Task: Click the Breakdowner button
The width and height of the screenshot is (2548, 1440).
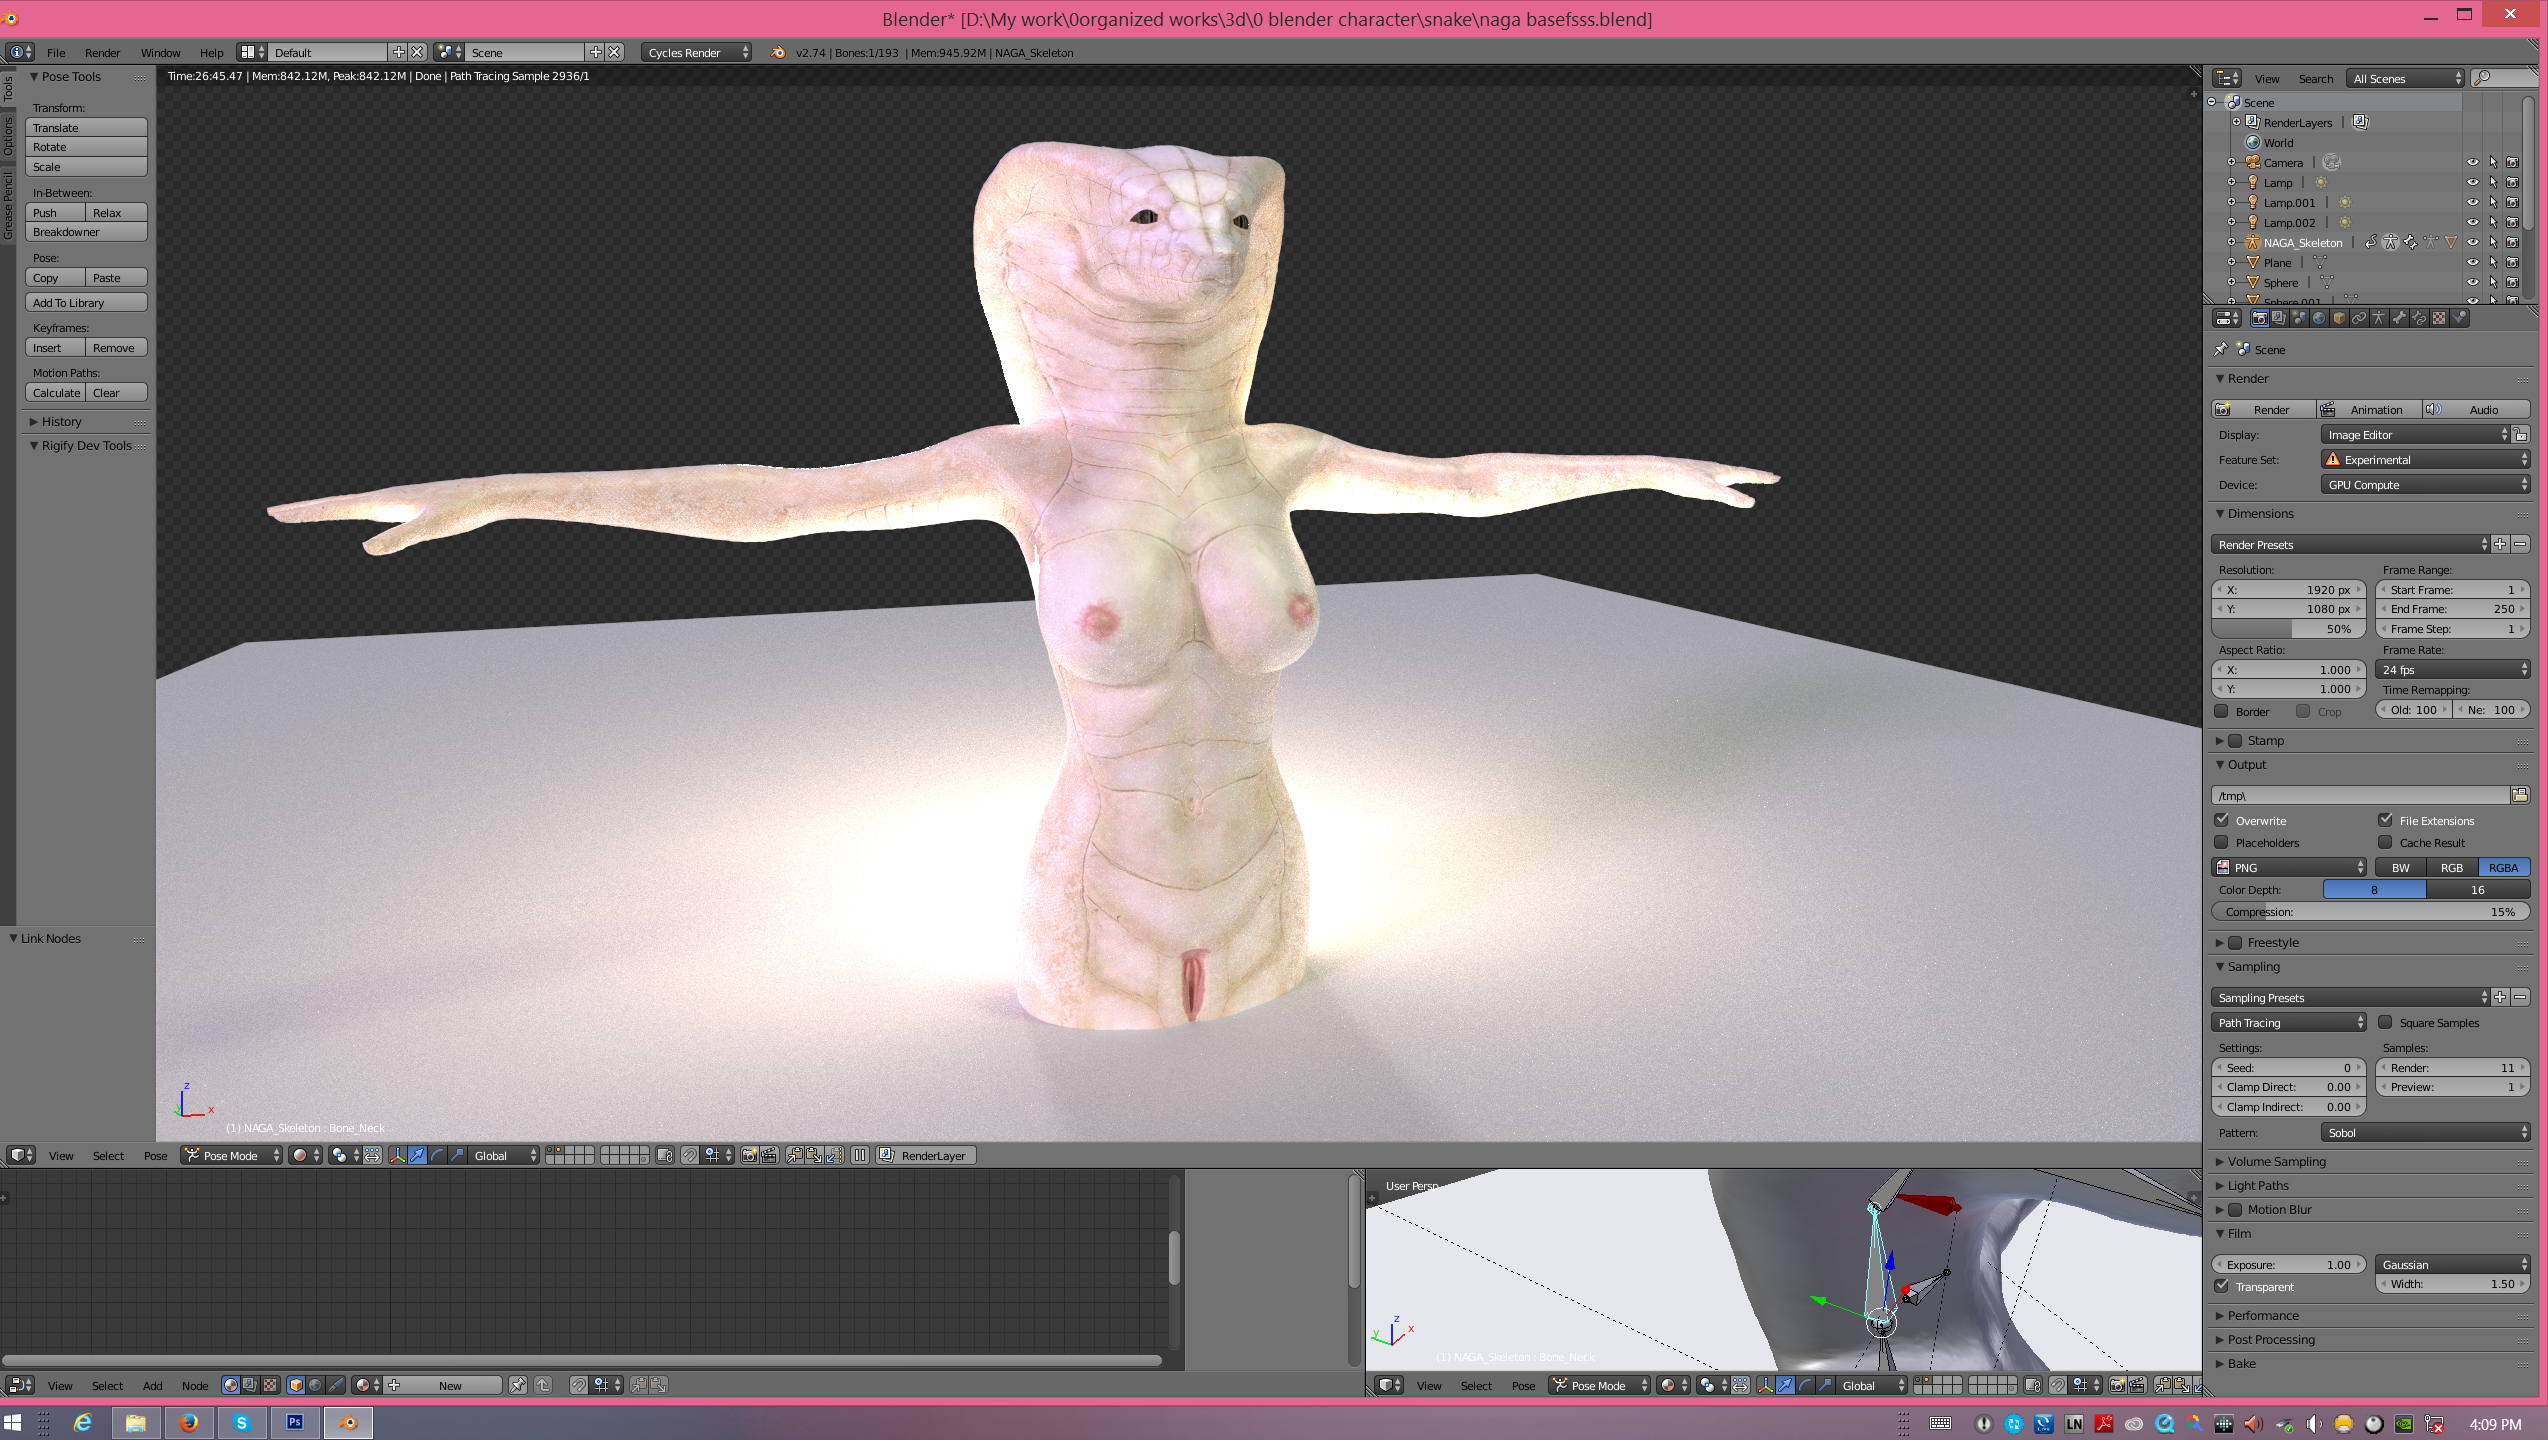Action: pos(86,232)
